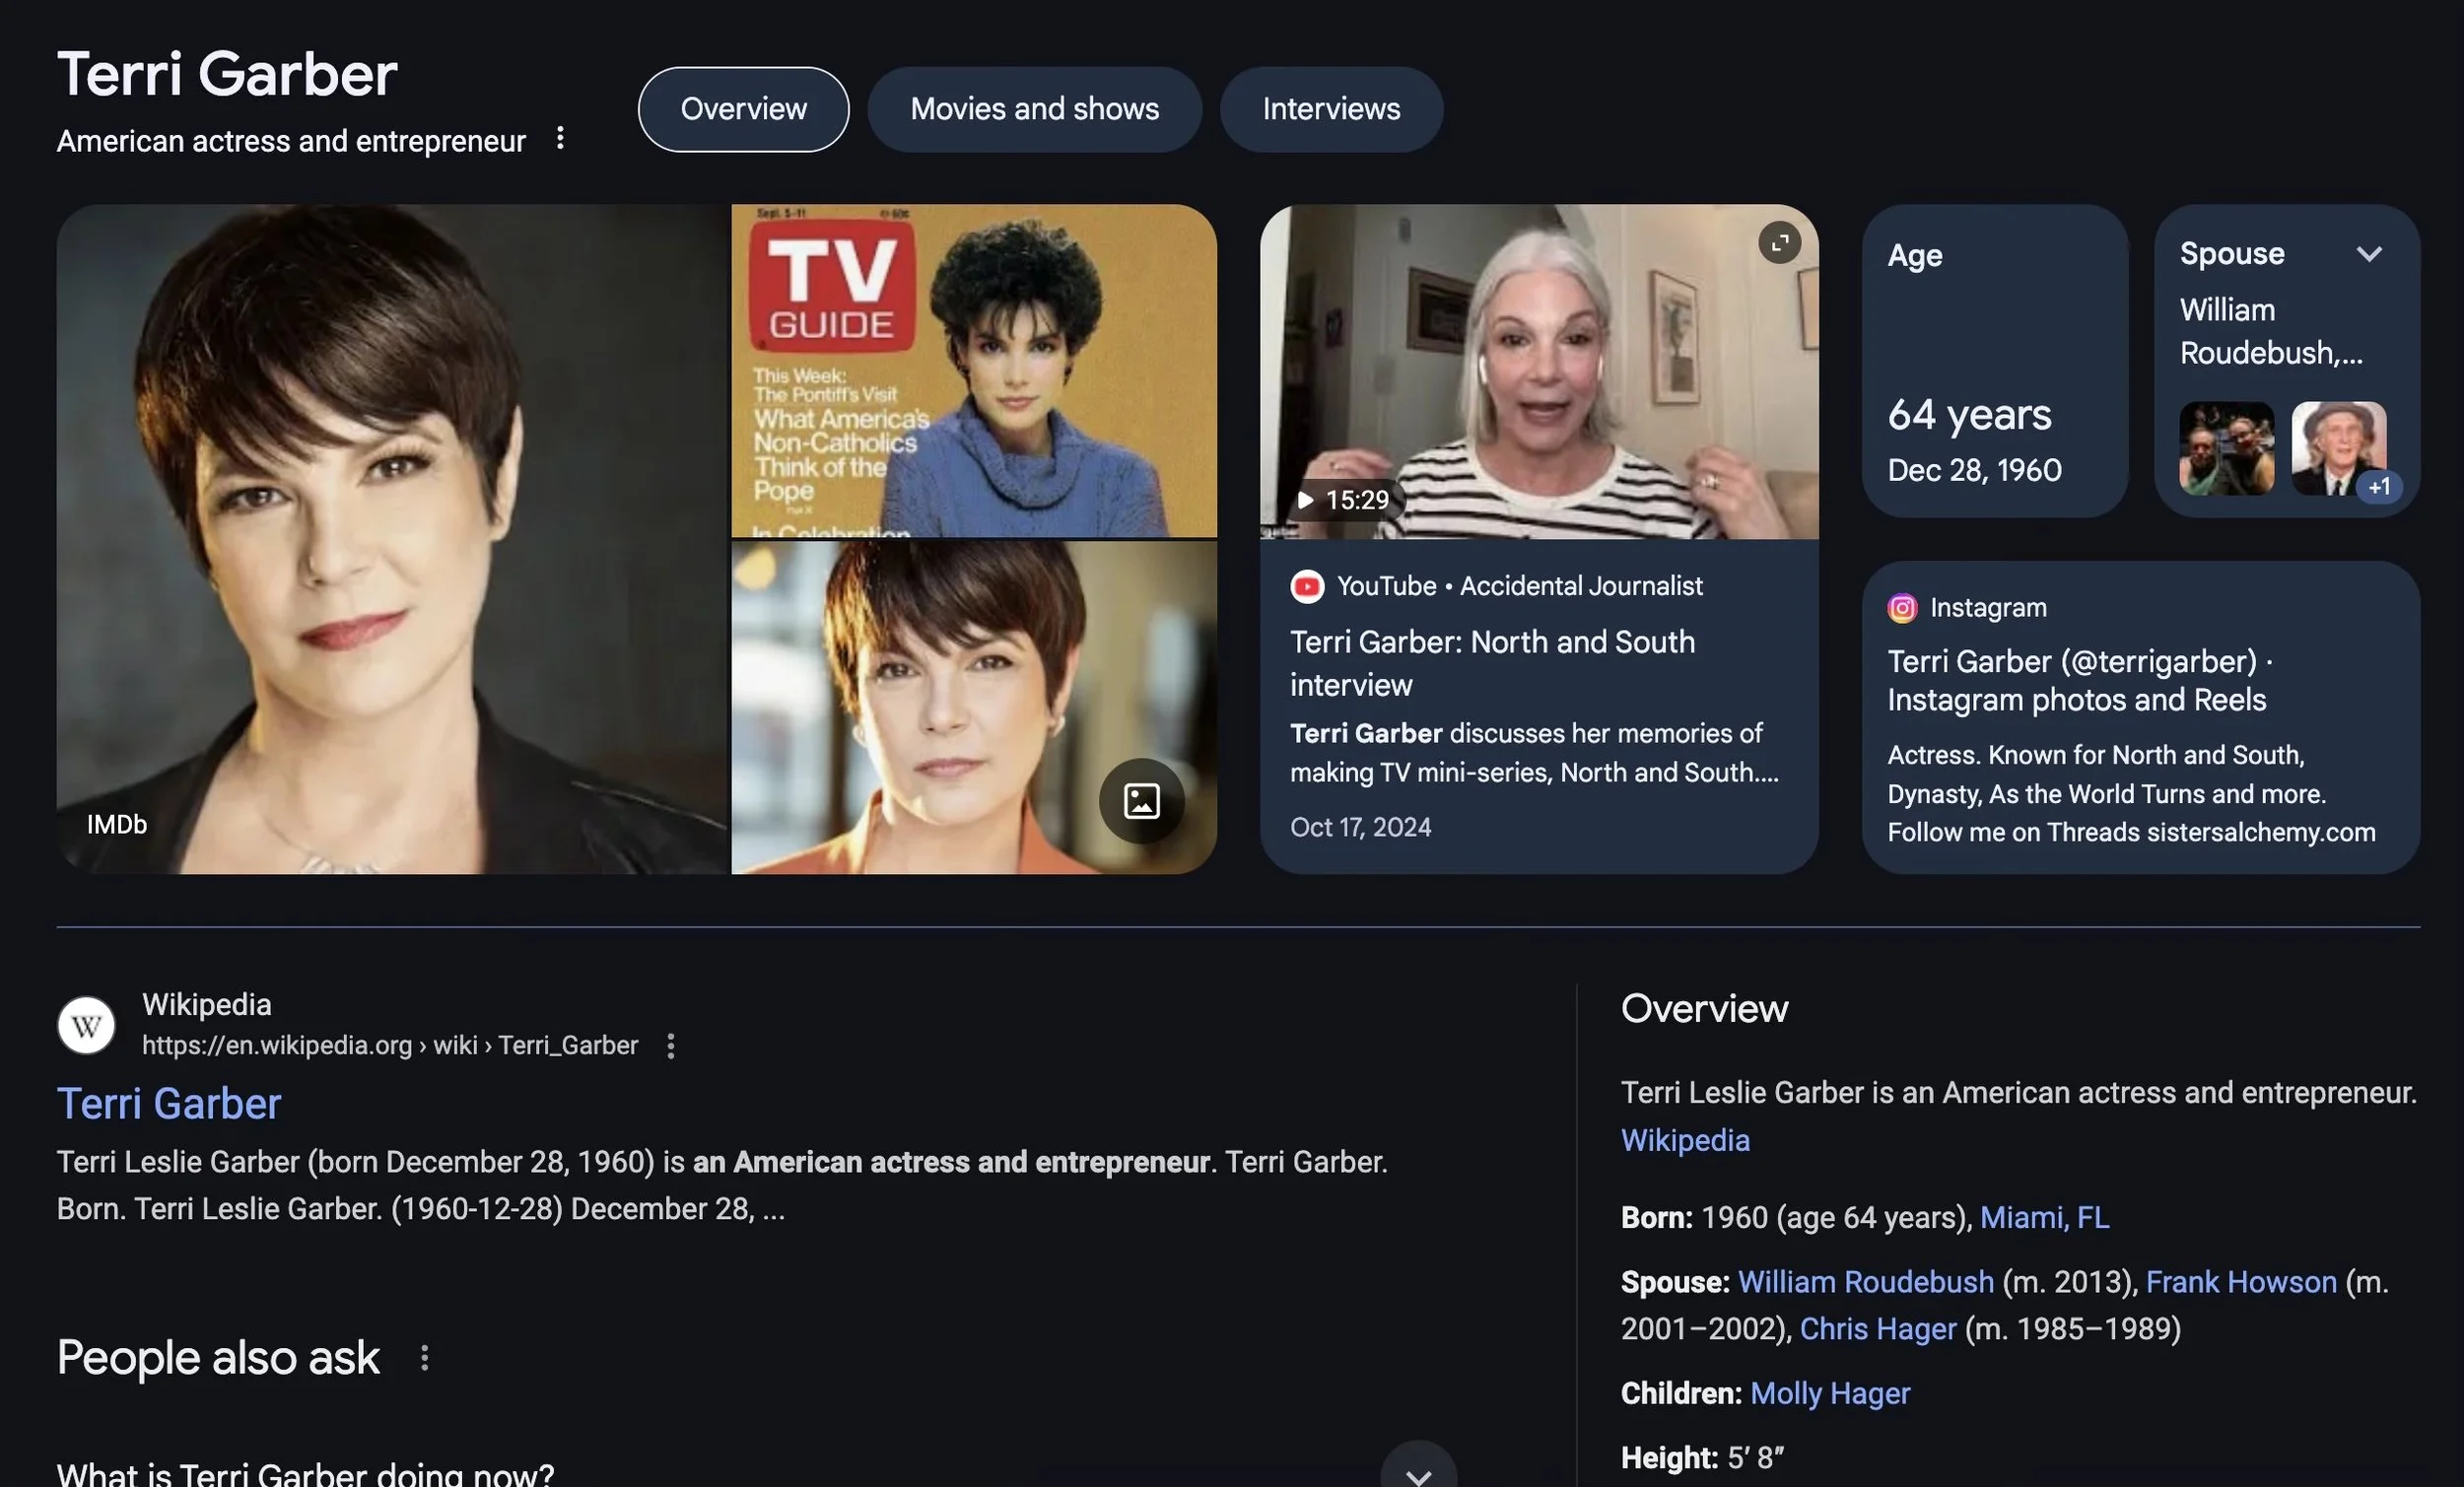
Task: Switch to the Movies and shows tab
Action: (x=1034, y=109)
